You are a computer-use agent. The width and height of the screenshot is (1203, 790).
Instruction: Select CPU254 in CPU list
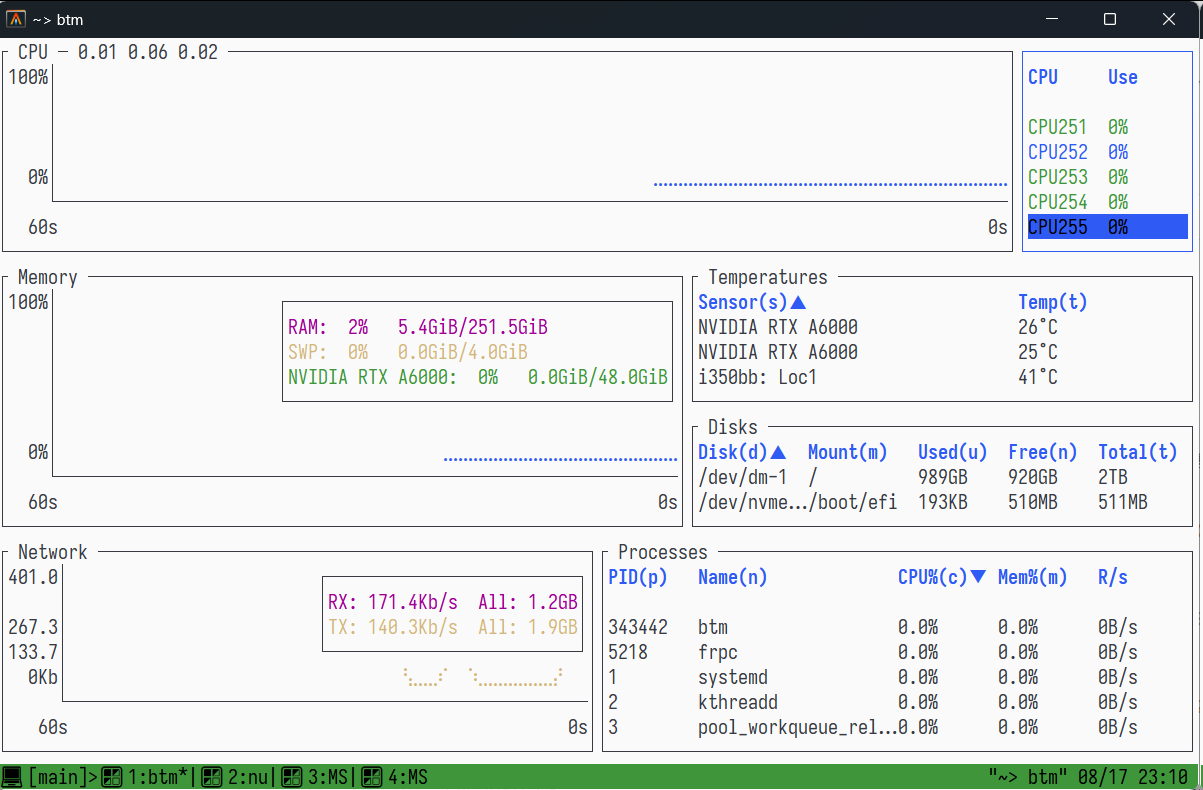(x=1108, y=202)
